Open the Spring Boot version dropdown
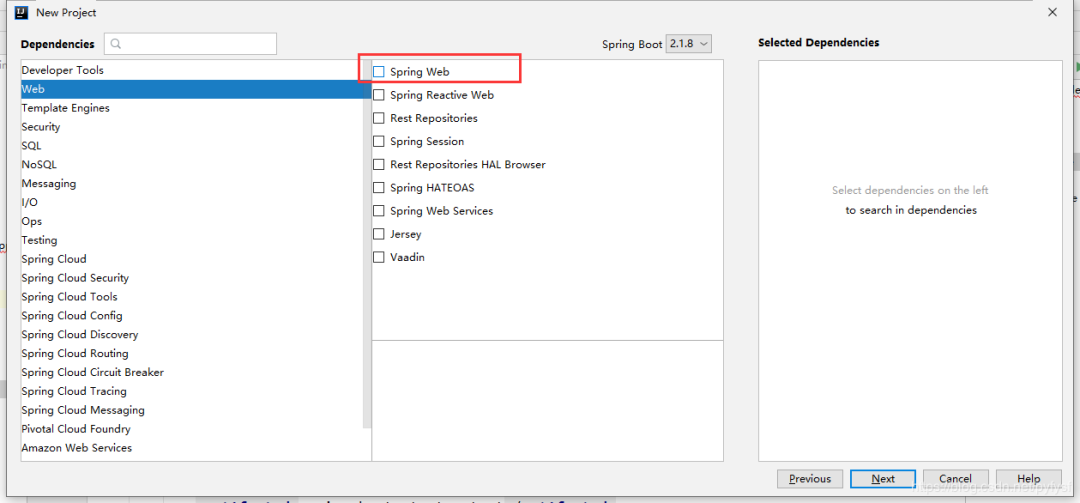Image resolution: width=1080 pixels, height=503 pixels. [x=688, y=44]
